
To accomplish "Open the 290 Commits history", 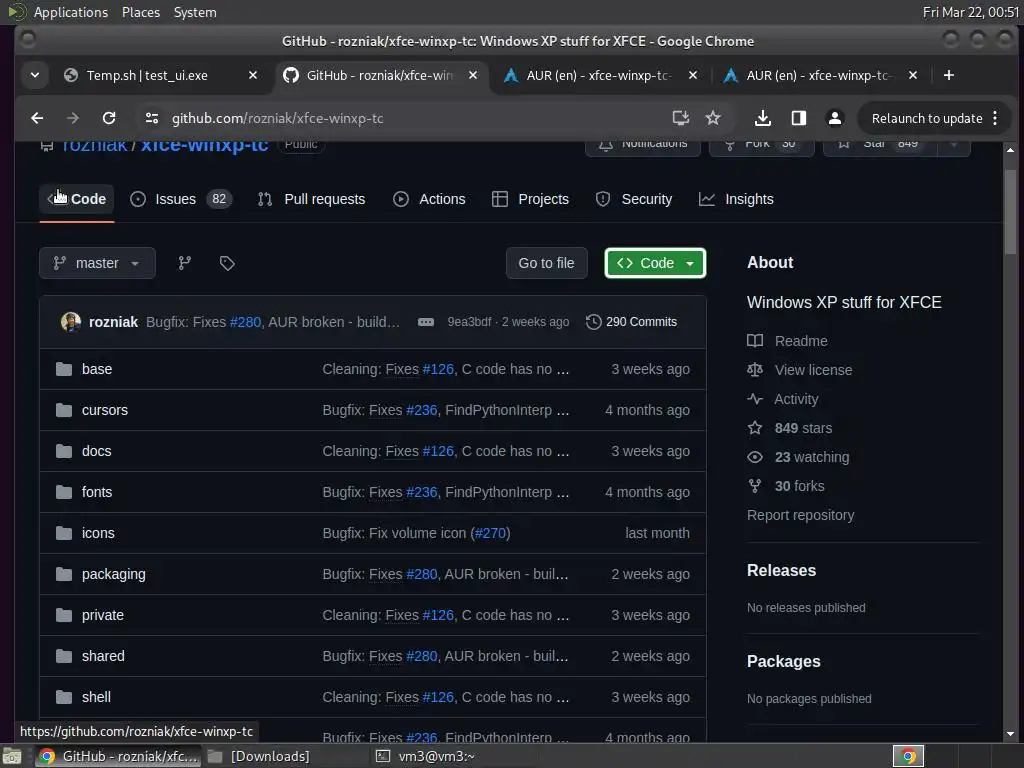I will click(632, 322).
